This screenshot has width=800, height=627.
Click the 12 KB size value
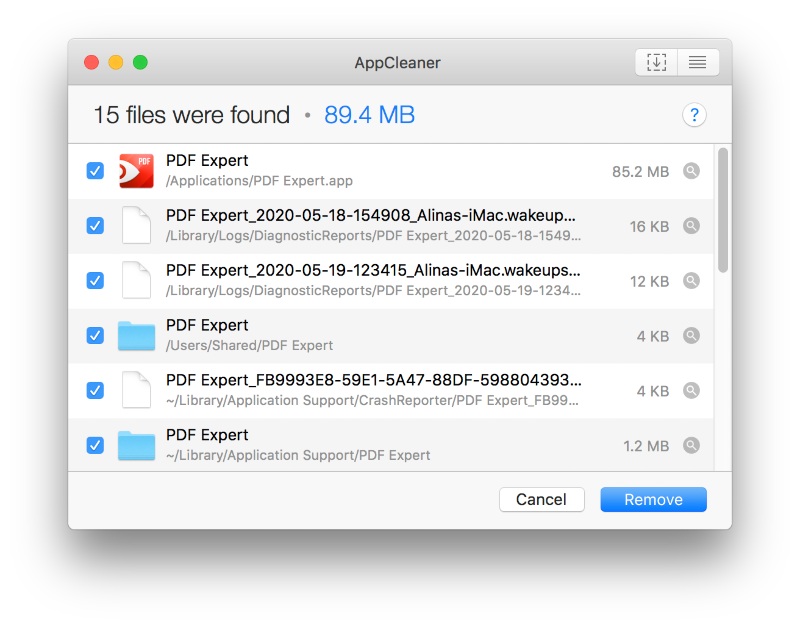click(x=649, y=282)
